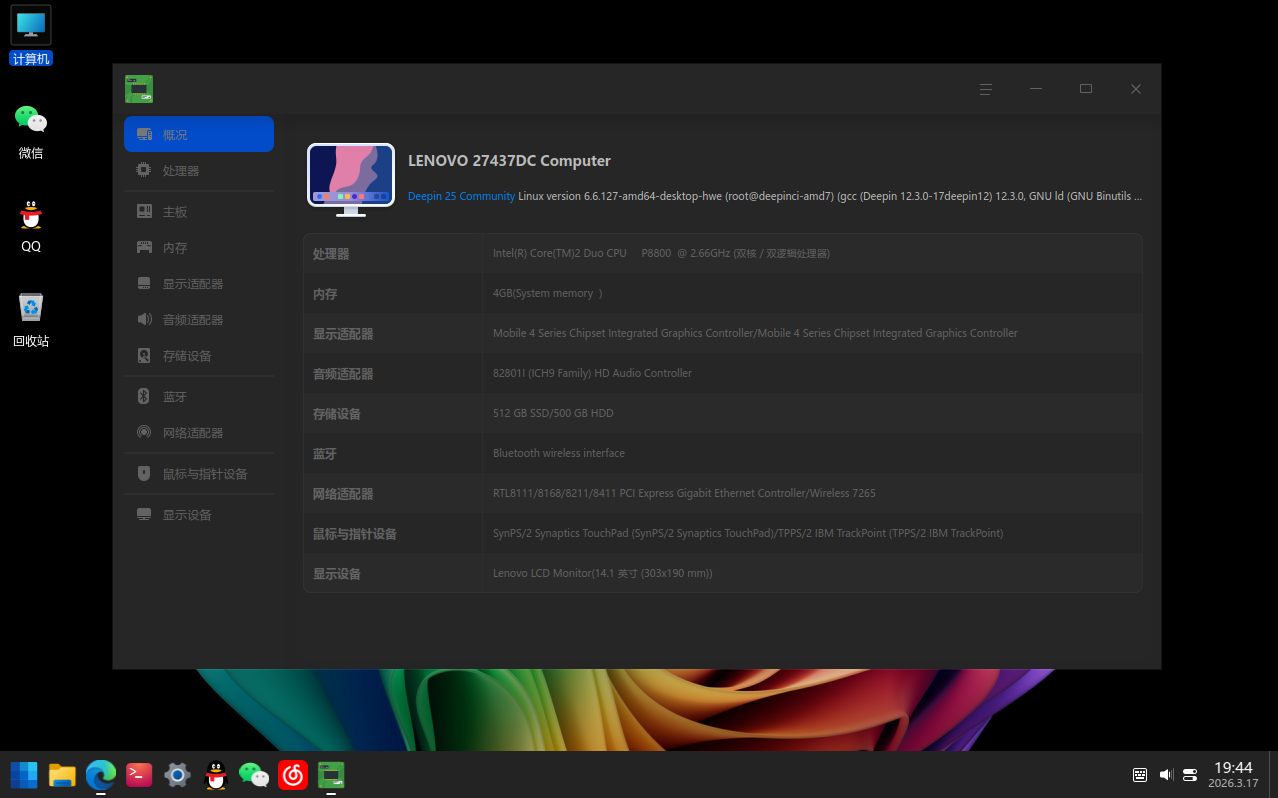This screenshot has height=798, width=1278.
Task: Click the Lenovo LCD Monitor value
Action: [603, 574]
